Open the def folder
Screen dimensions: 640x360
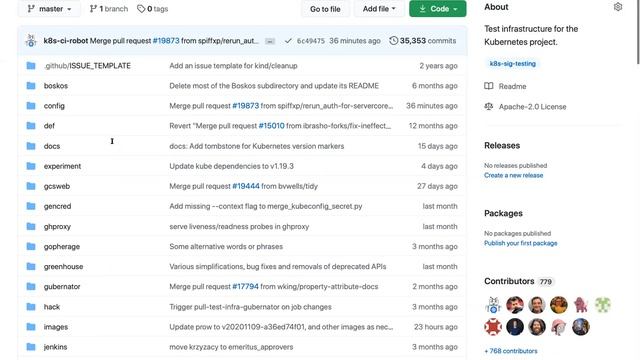coord(49,126)
